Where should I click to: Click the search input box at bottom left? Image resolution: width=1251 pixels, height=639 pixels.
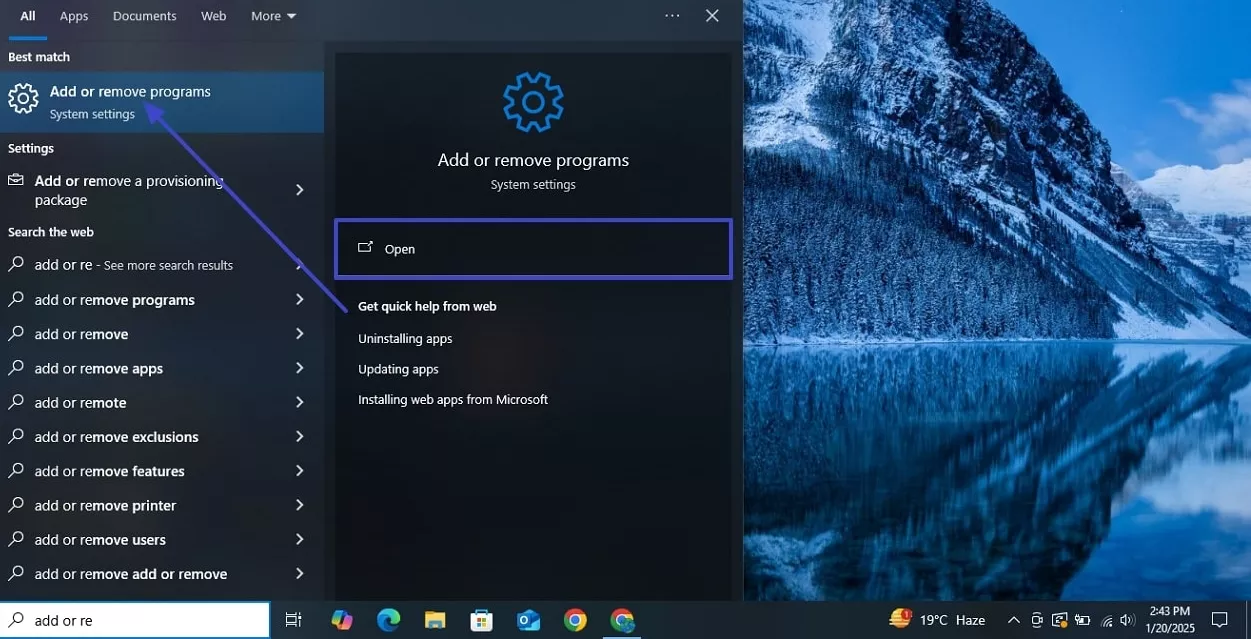click(135, 620)
